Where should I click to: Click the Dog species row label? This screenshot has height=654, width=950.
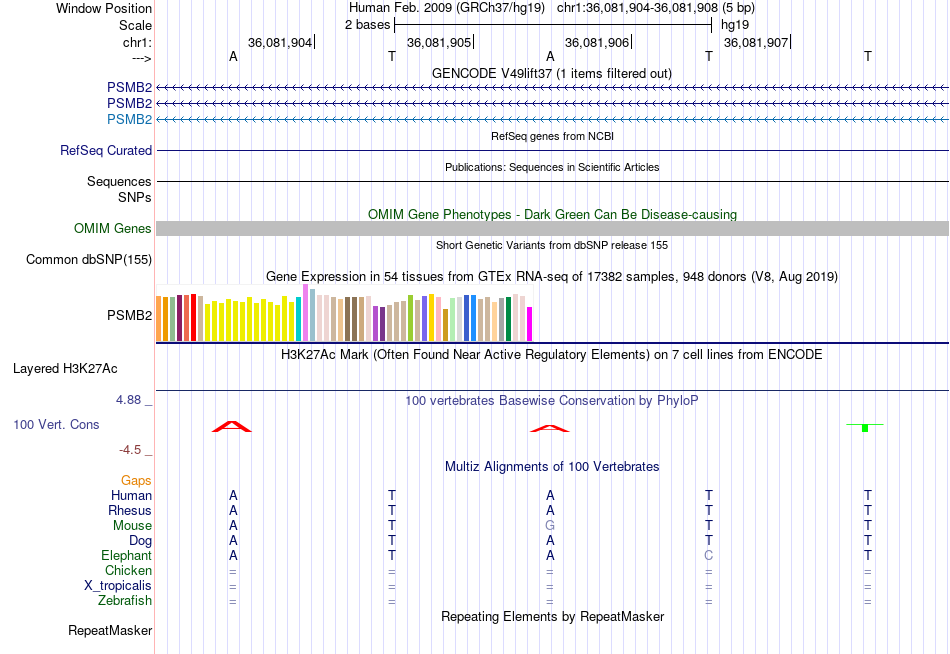pyautogui.click(x=141, y=541)
